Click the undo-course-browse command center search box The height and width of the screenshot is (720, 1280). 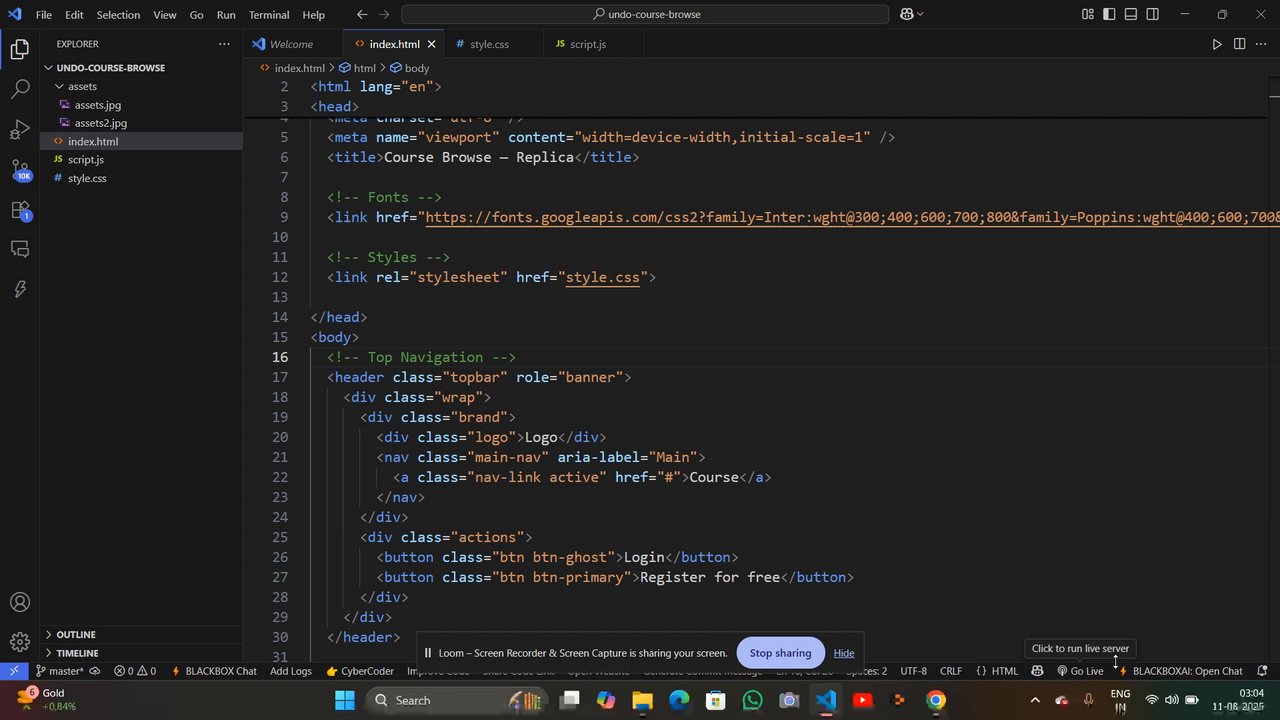pos(645,15)
